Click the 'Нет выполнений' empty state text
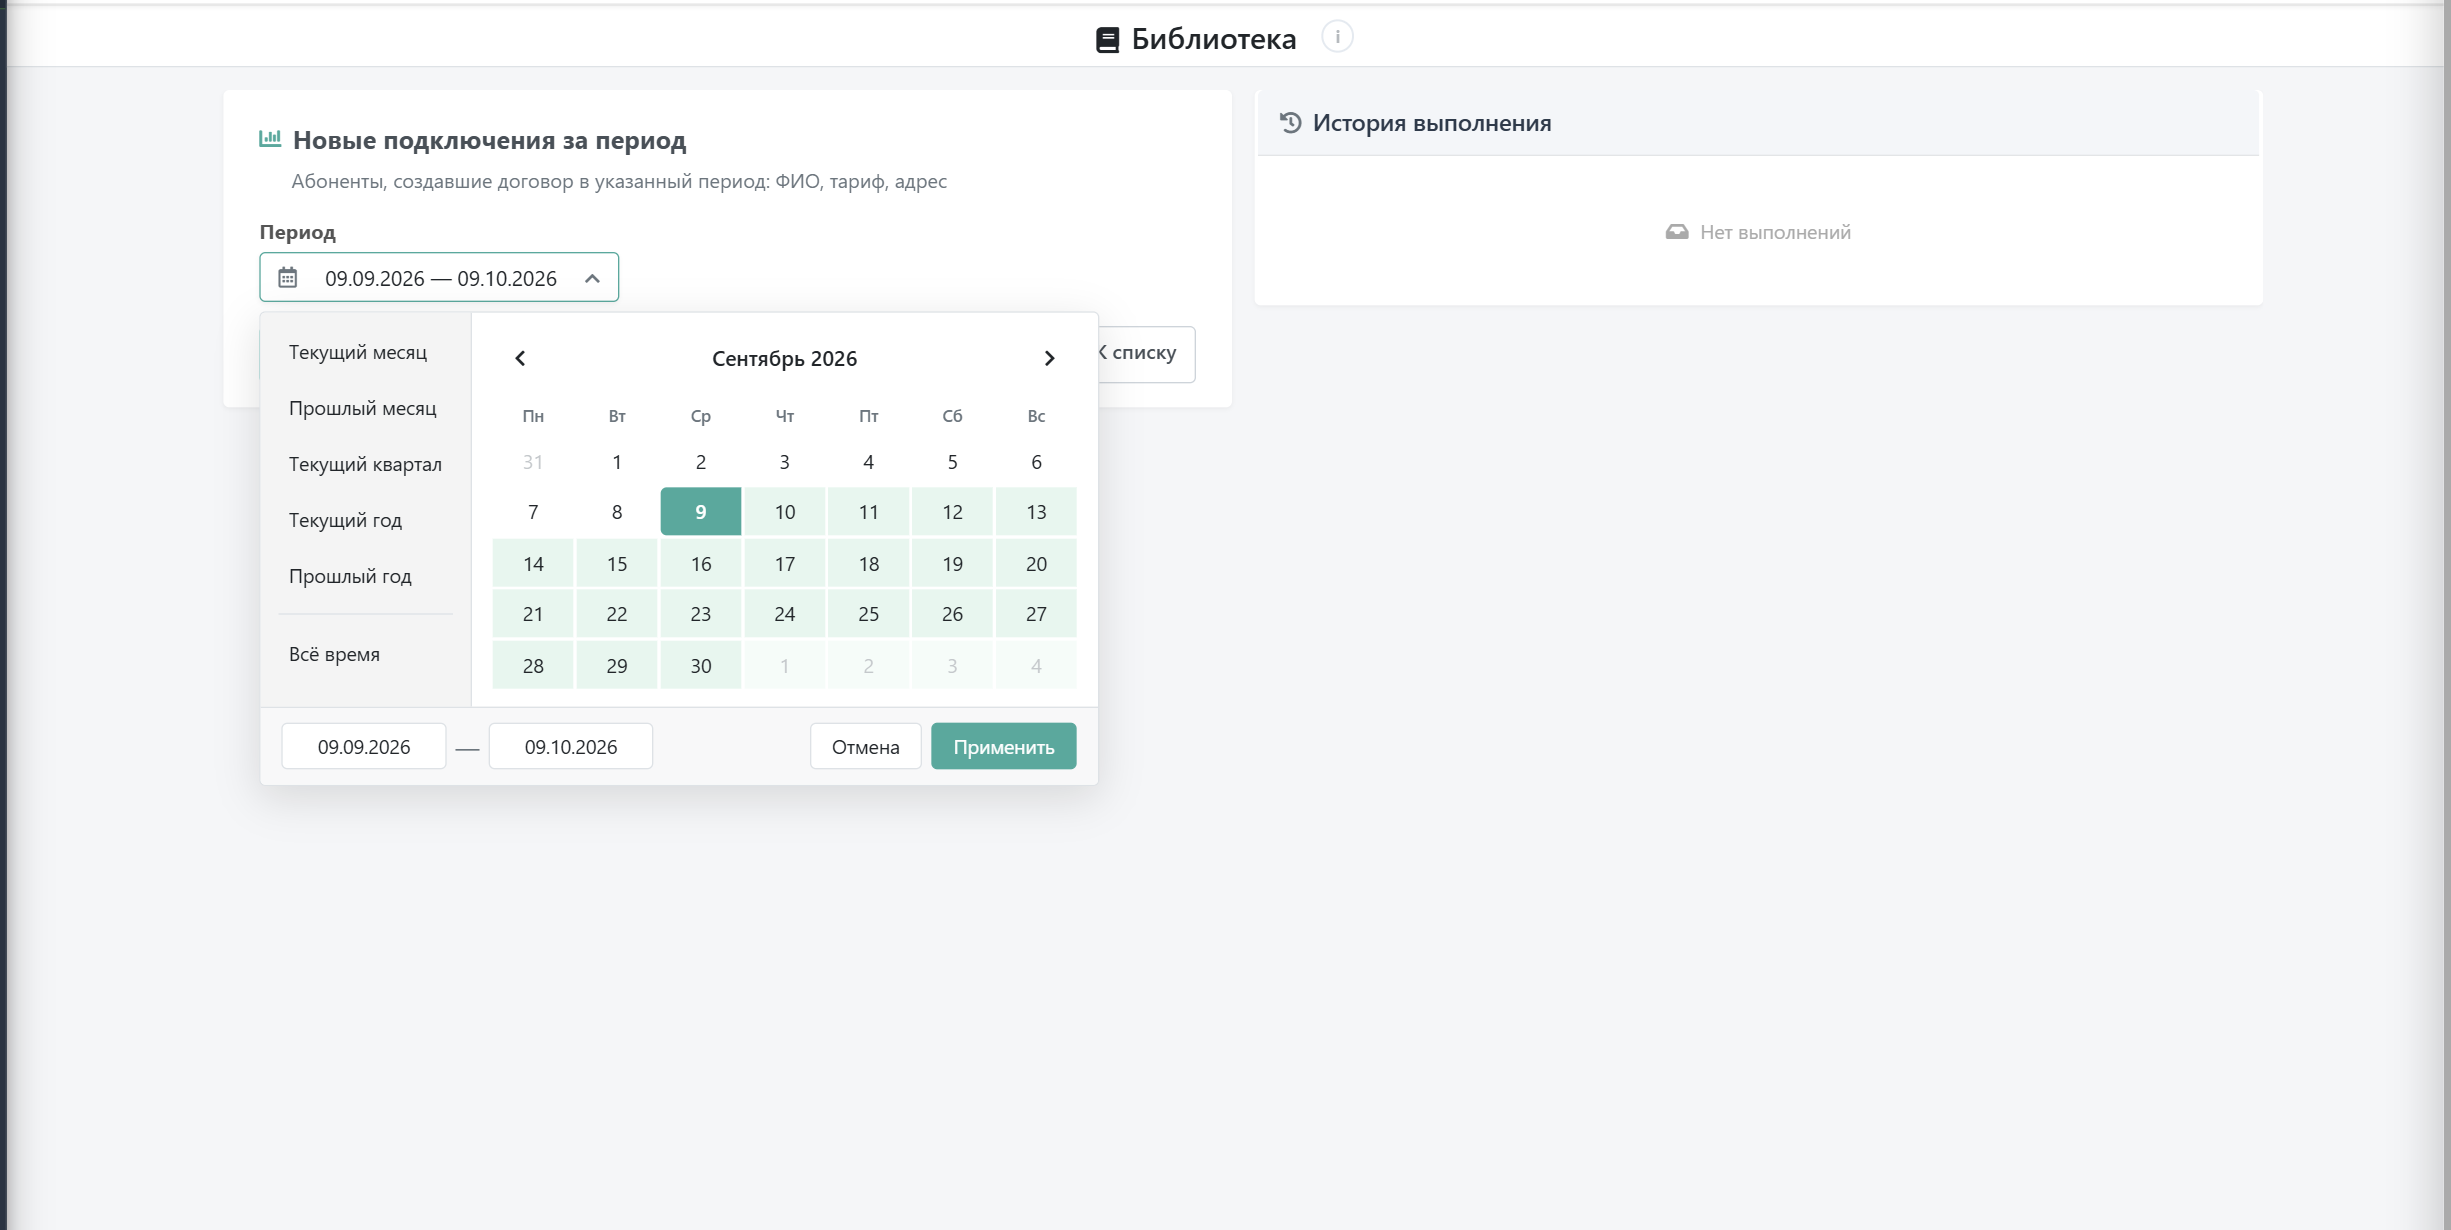This screenshot has height=1230, width=2451. click(x=1775, y=232)
